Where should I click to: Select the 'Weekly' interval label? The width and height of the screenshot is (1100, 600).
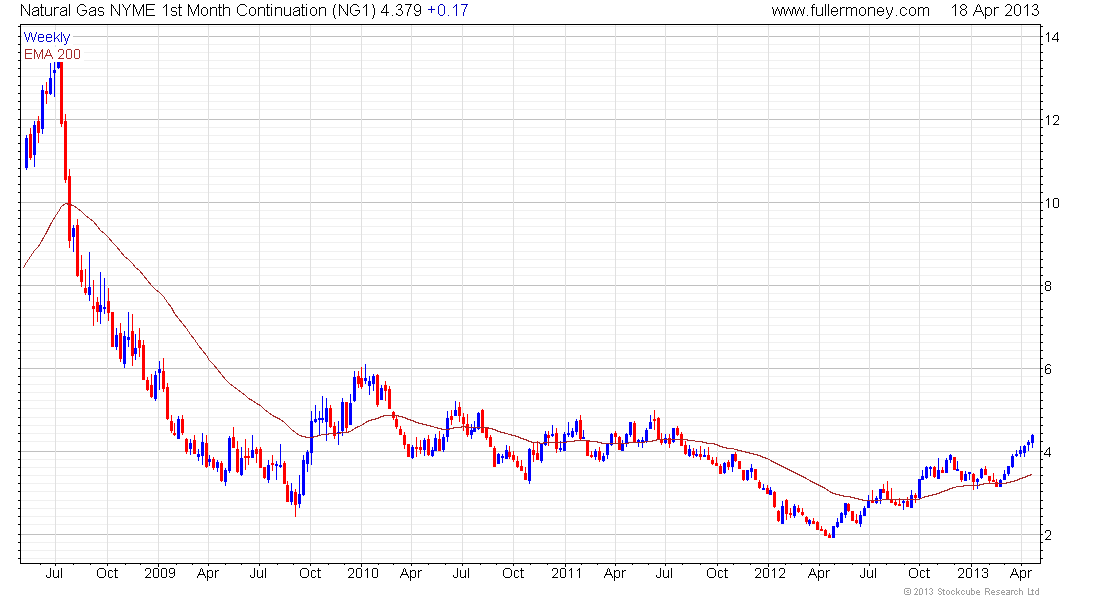pyautogui.click(x=47, y=37)
